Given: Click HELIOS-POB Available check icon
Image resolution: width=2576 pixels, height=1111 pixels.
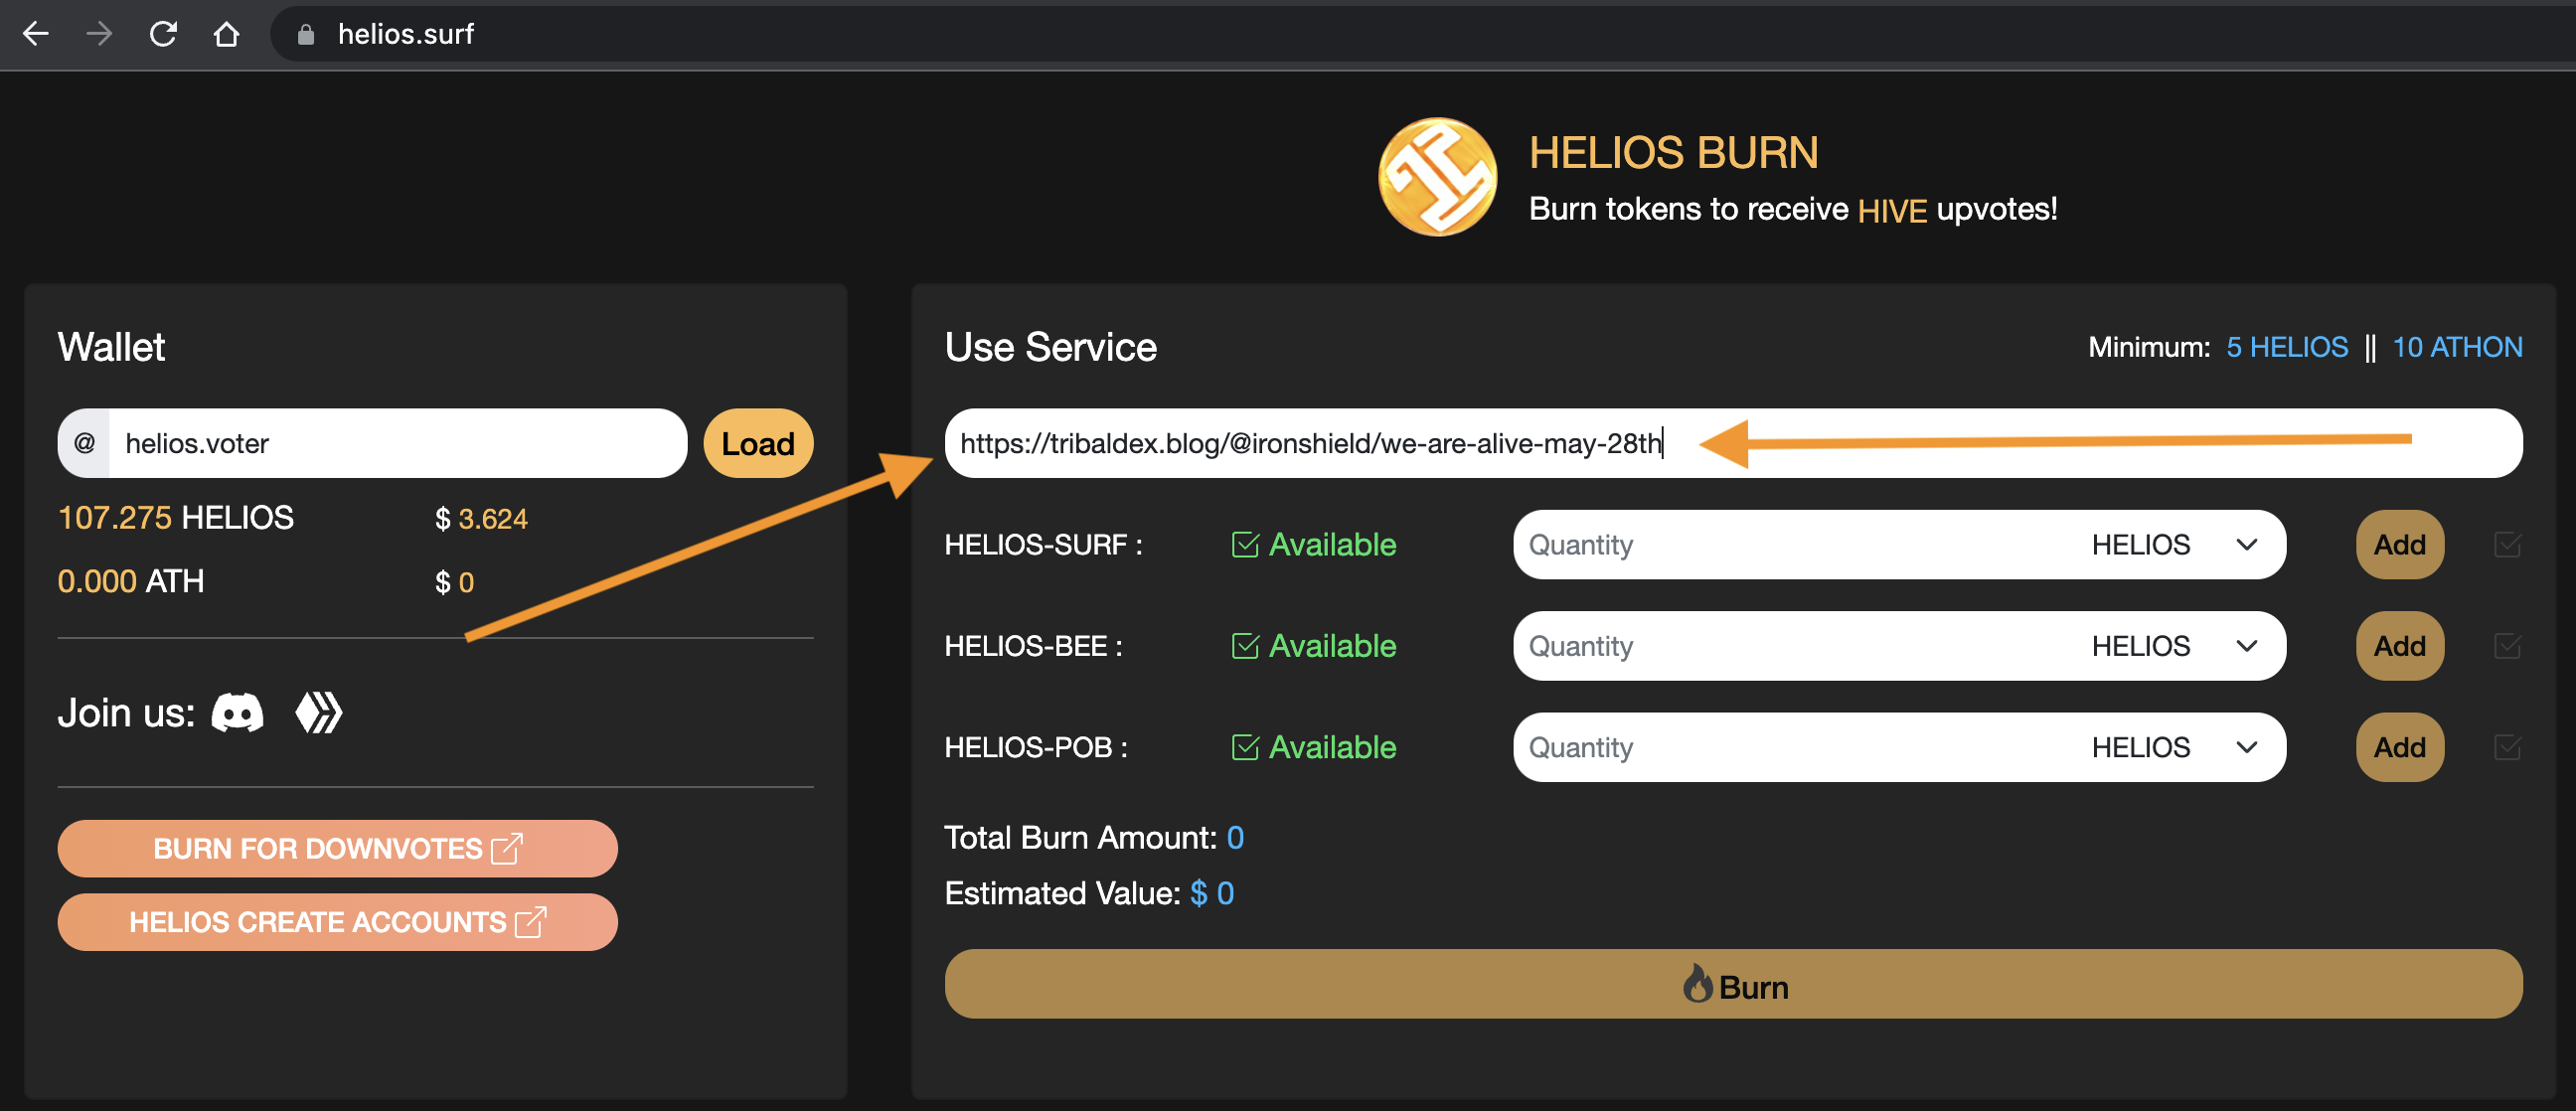Looking at the screenshot, I should coord(1245,746).
